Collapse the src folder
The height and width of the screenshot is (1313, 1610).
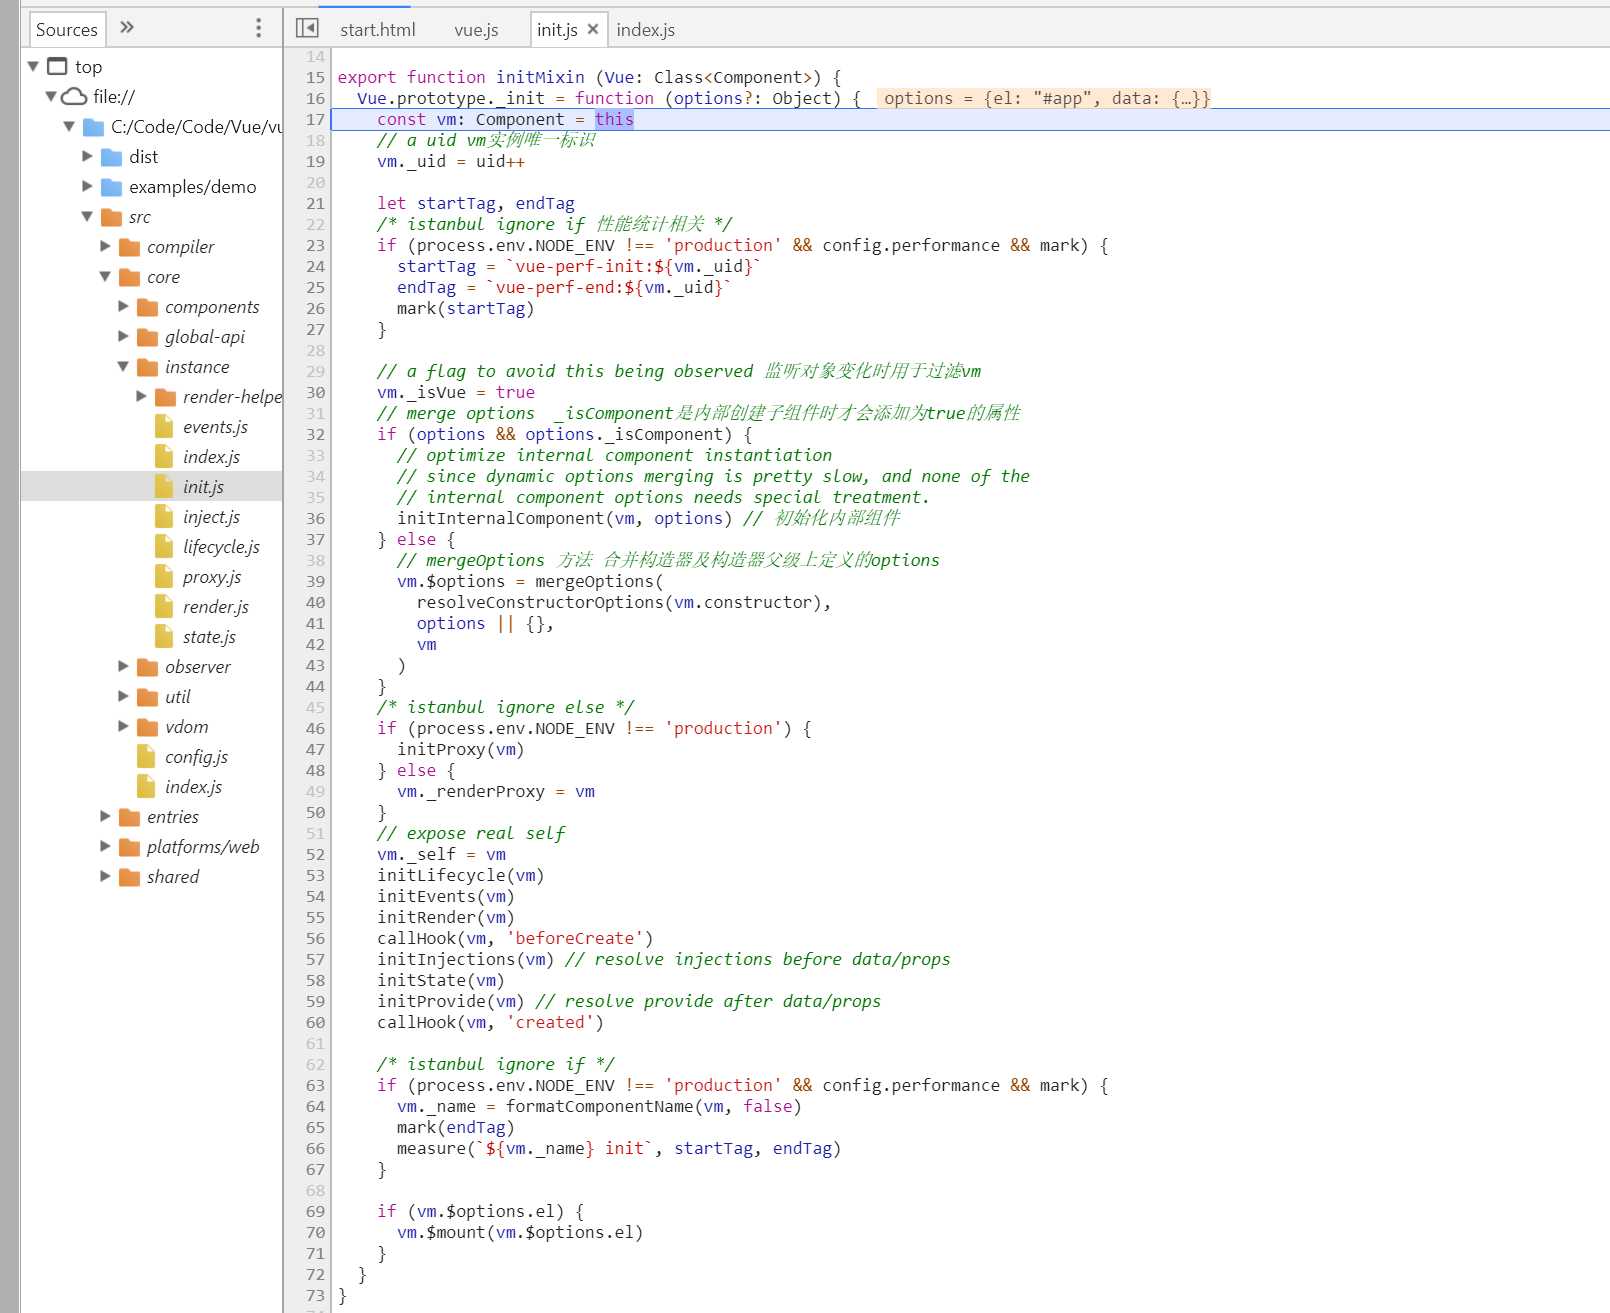coord(87,216)
